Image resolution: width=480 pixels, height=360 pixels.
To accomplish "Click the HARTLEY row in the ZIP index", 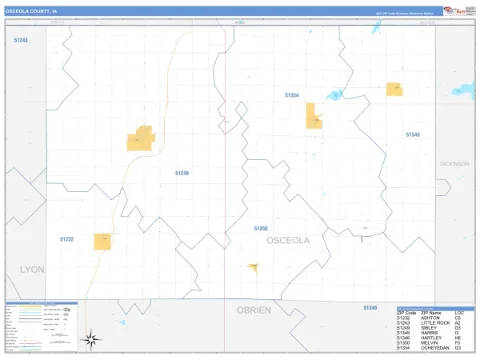I will (430, 338).
